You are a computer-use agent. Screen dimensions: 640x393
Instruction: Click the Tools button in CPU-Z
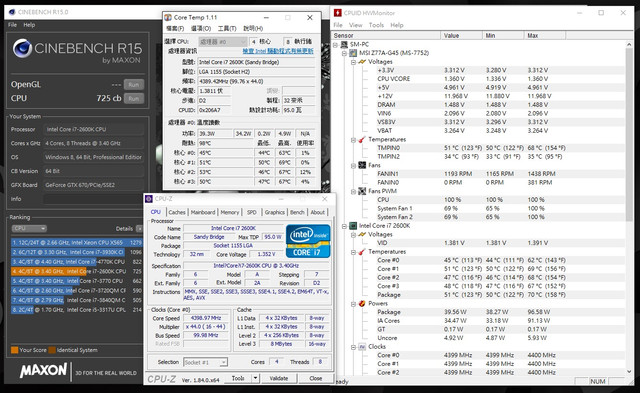[x=238, y=379]
